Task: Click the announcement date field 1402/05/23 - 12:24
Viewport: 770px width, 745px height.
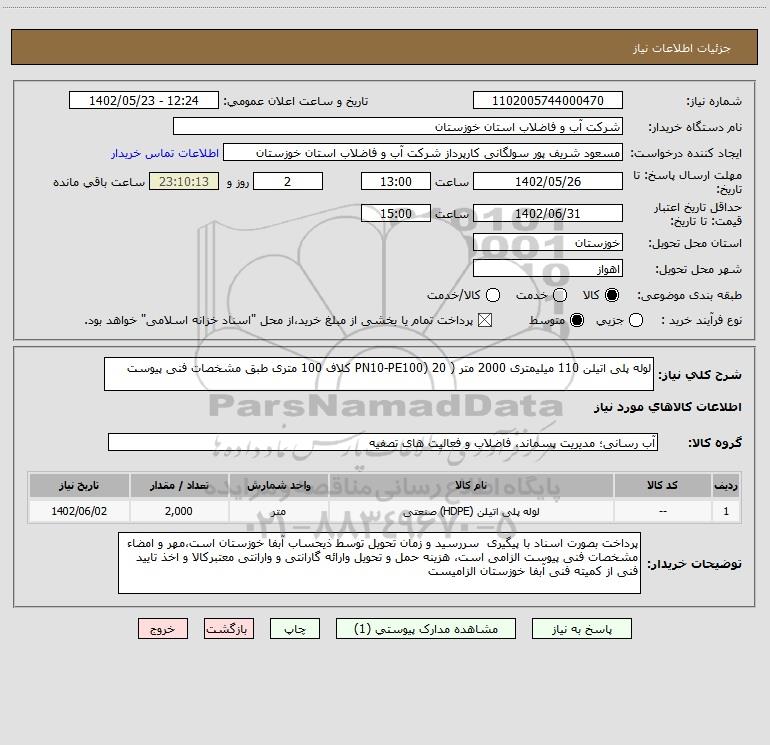Action: 143,101
